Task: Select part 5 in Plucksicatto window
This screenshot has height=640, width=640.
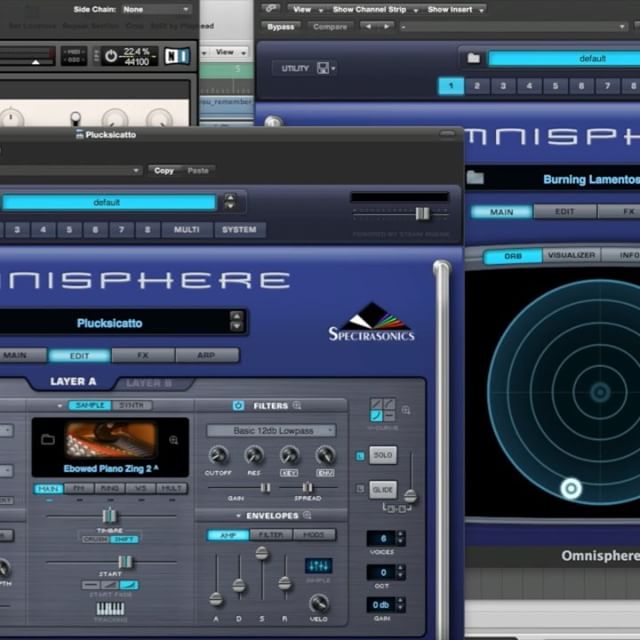Action: coord(69,229)
